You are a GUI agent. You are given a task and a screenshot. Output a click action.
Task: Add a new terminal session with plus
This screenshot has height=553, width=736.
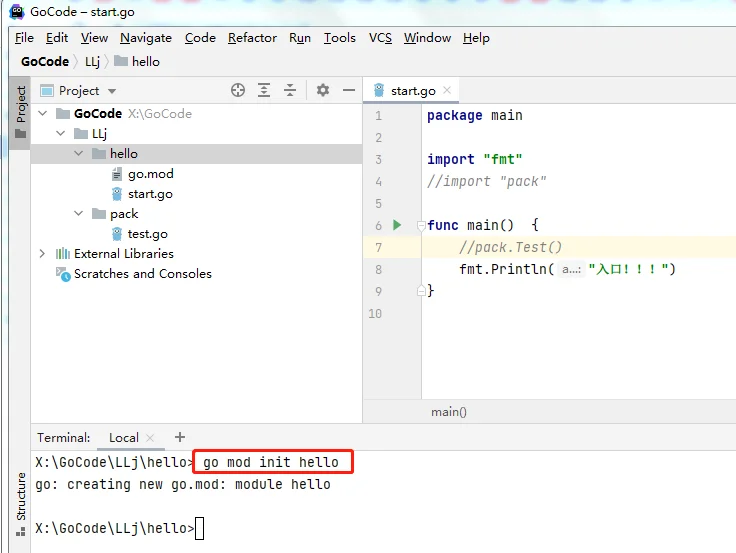point(180,437)
